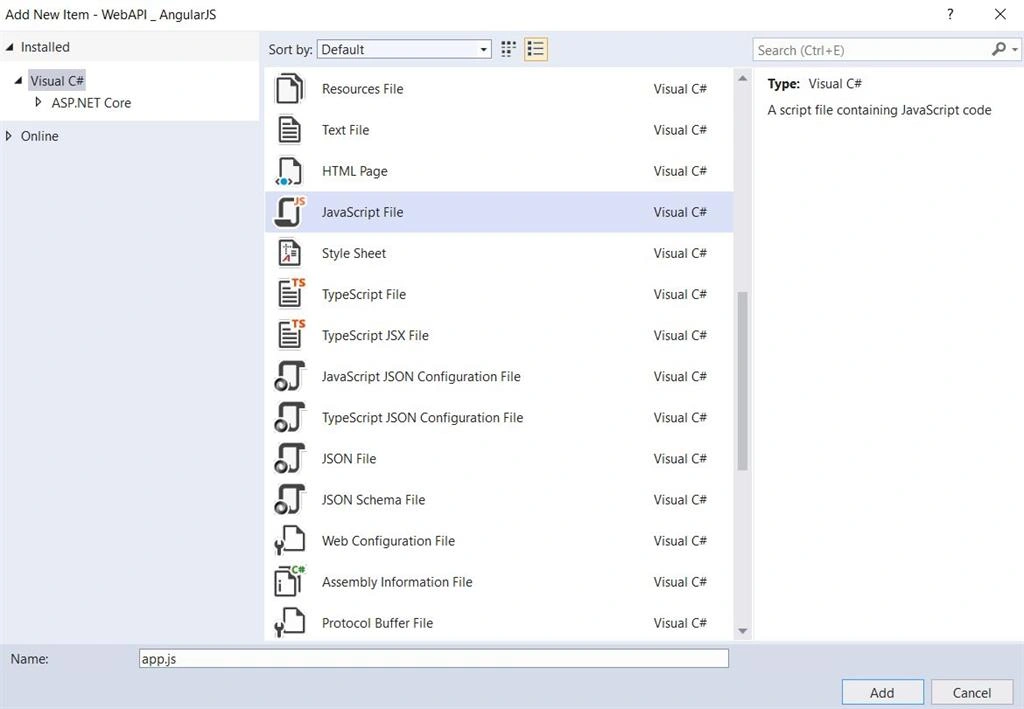Select the TypeScript JSX File name

376,336
